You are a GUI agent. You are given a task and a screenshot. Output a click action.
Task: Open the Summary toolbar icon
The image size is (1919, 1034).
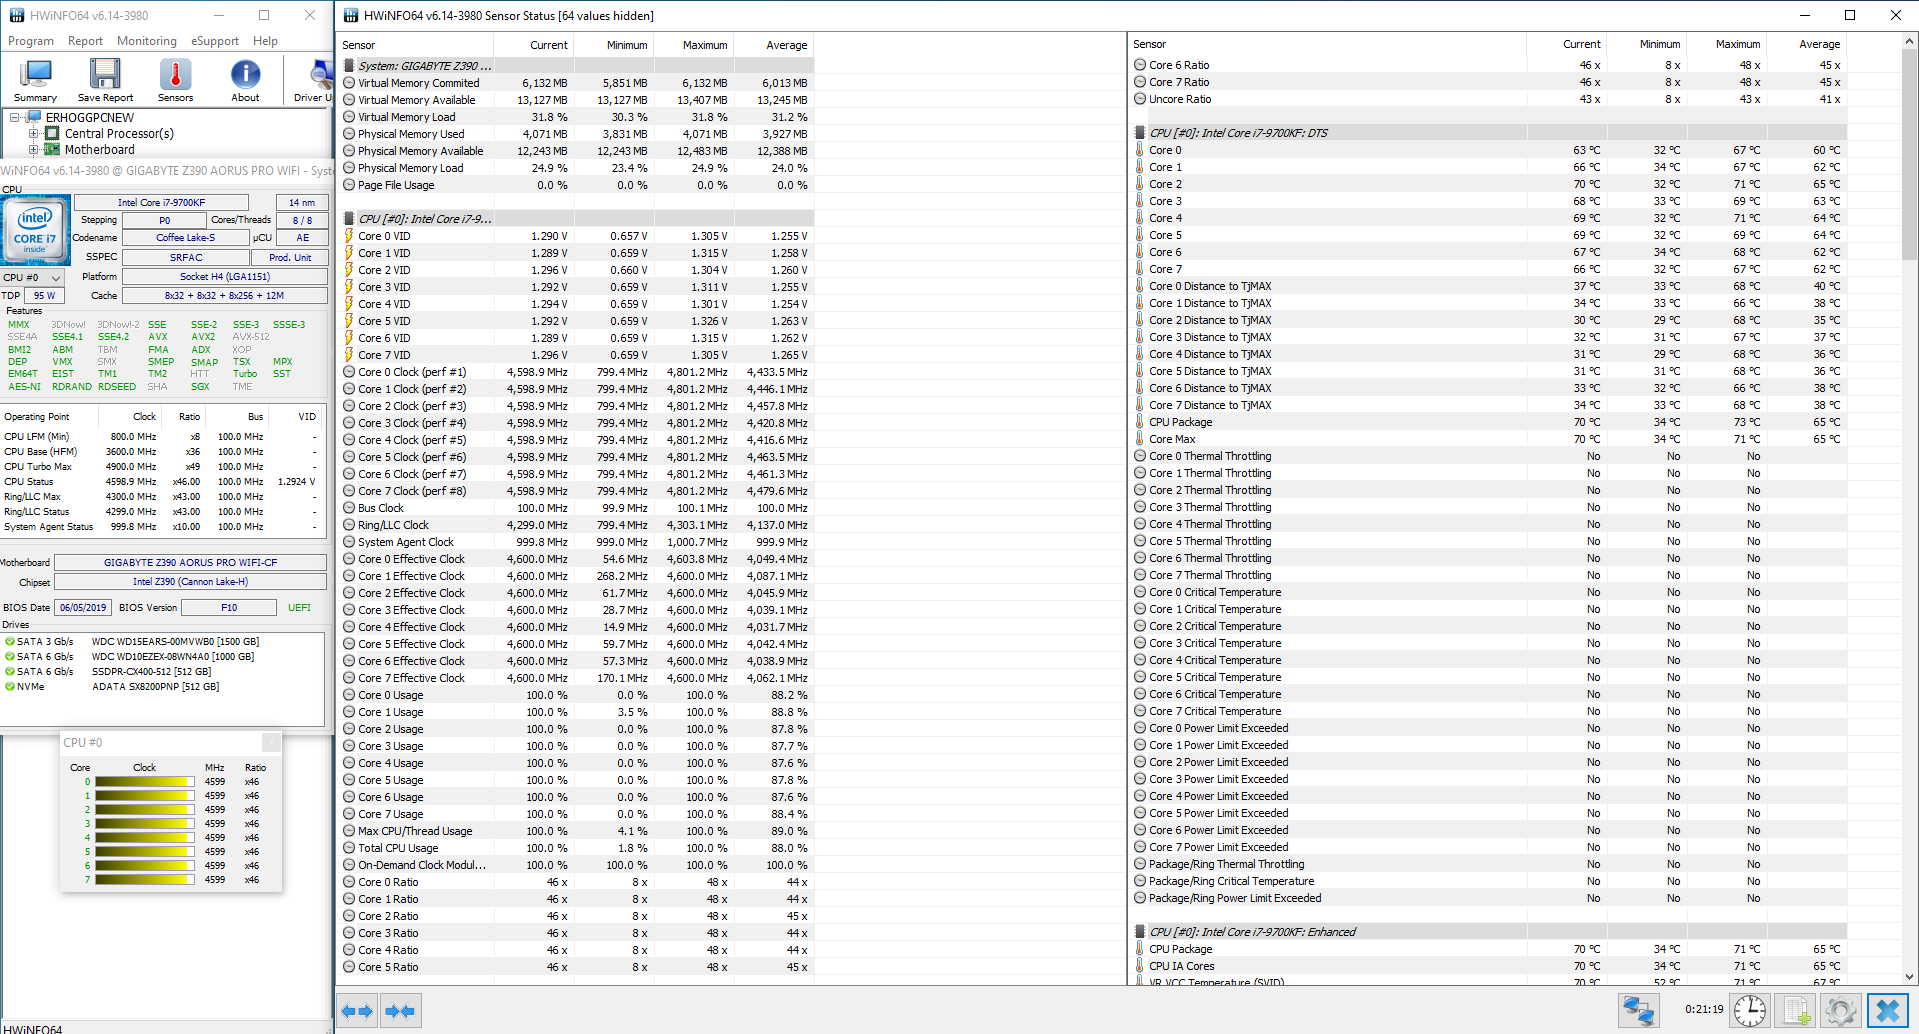pos(36,80)
